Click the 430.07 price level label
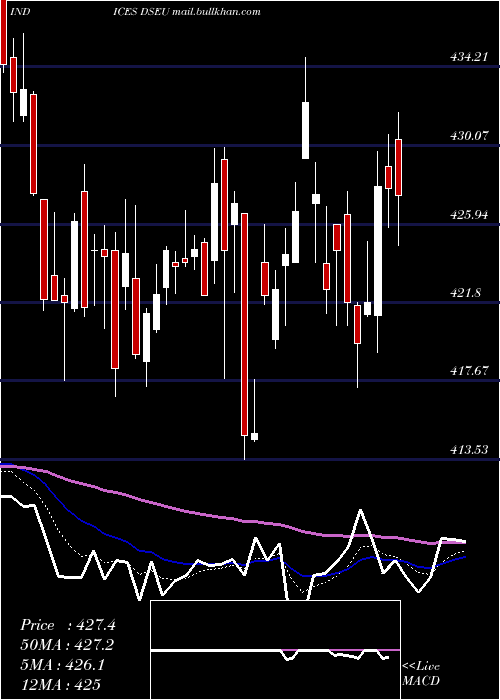Image resolution: width=500 pixels, height=700 pixels. point(469,135)
